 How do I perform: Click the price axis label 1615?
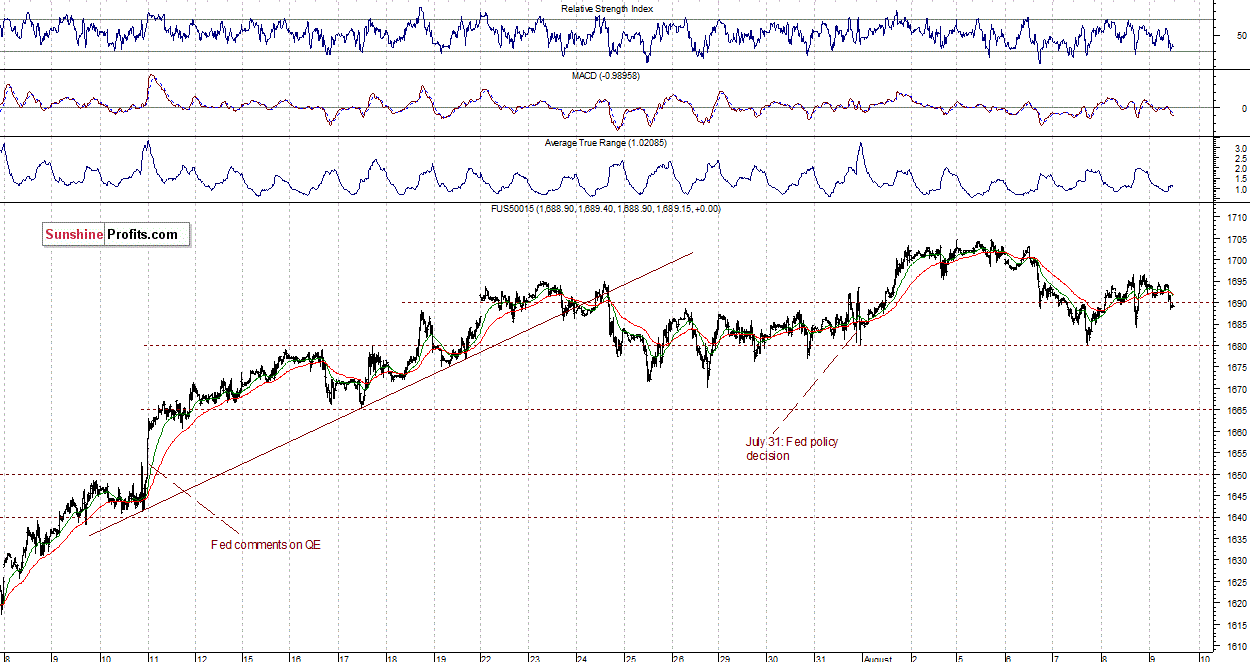click(x=1237, y=626)
